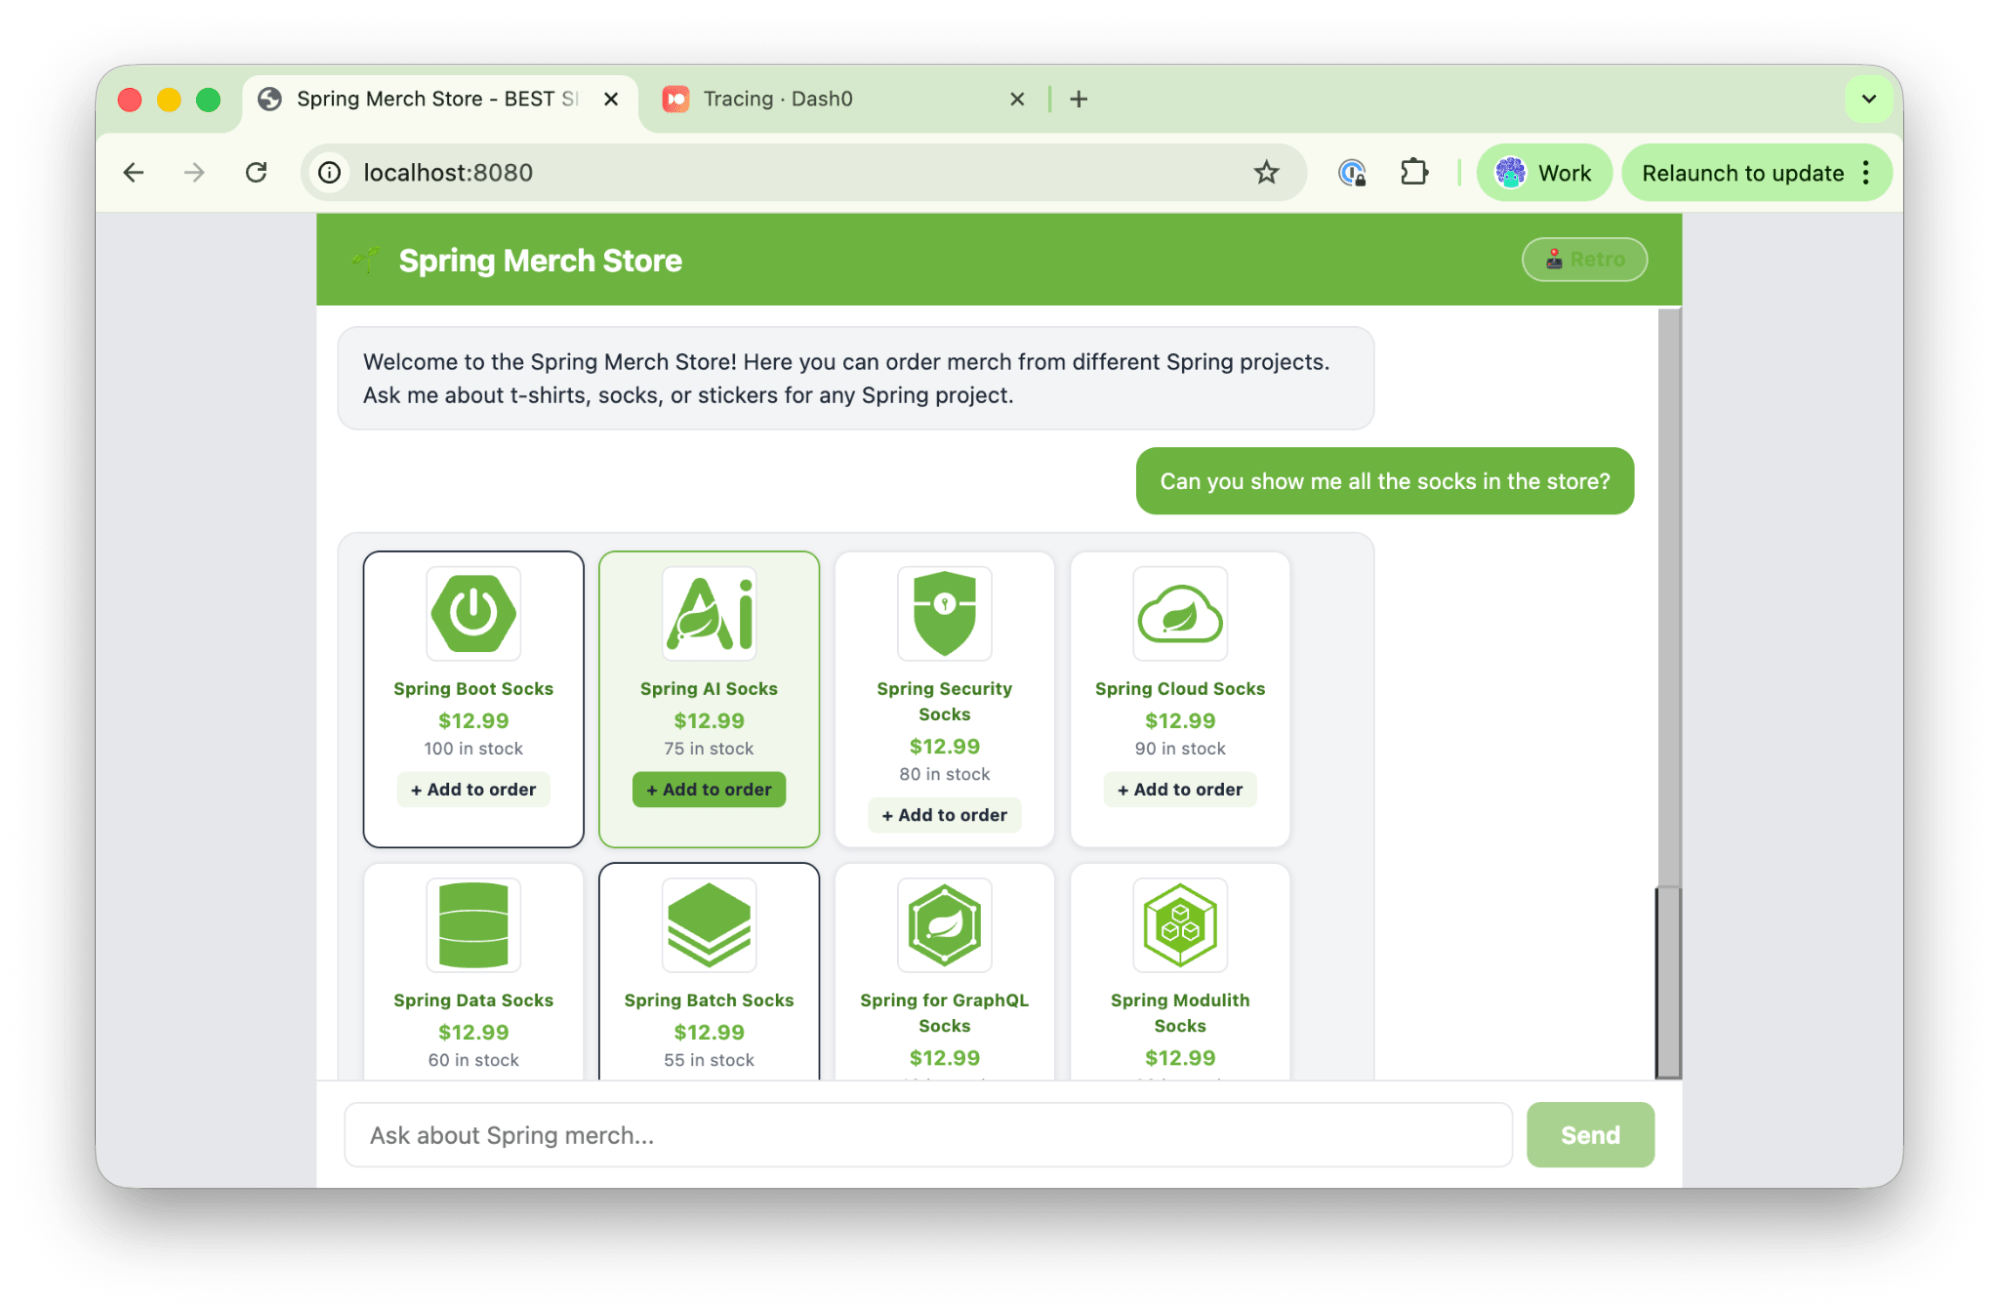Screen dimensions: 1999x1315
Task: Switch to the Tracing · Dash0 tab
Action: pyautogui.click(x=842, y=99)
